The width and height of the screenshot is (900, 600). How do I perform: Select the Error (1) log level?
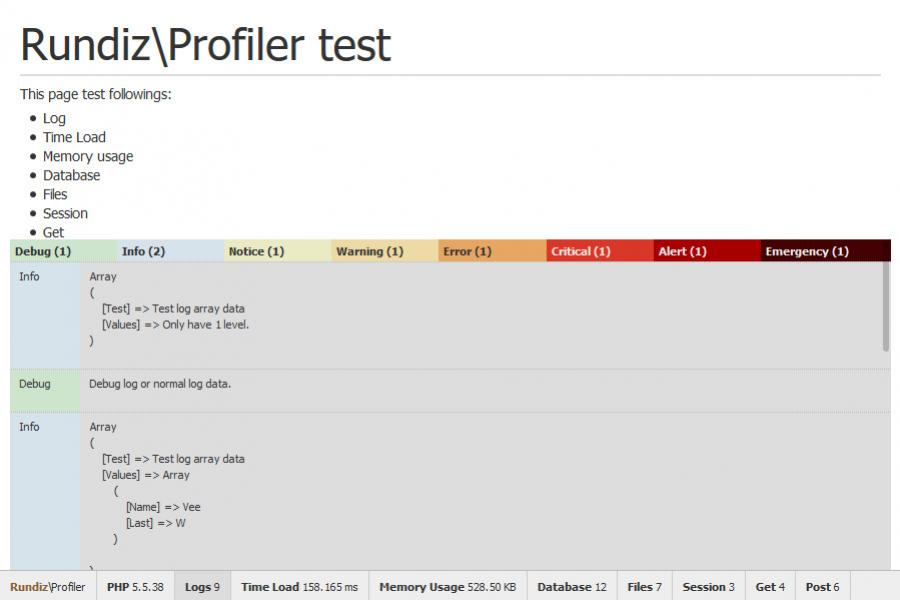(x=468, y=251)
